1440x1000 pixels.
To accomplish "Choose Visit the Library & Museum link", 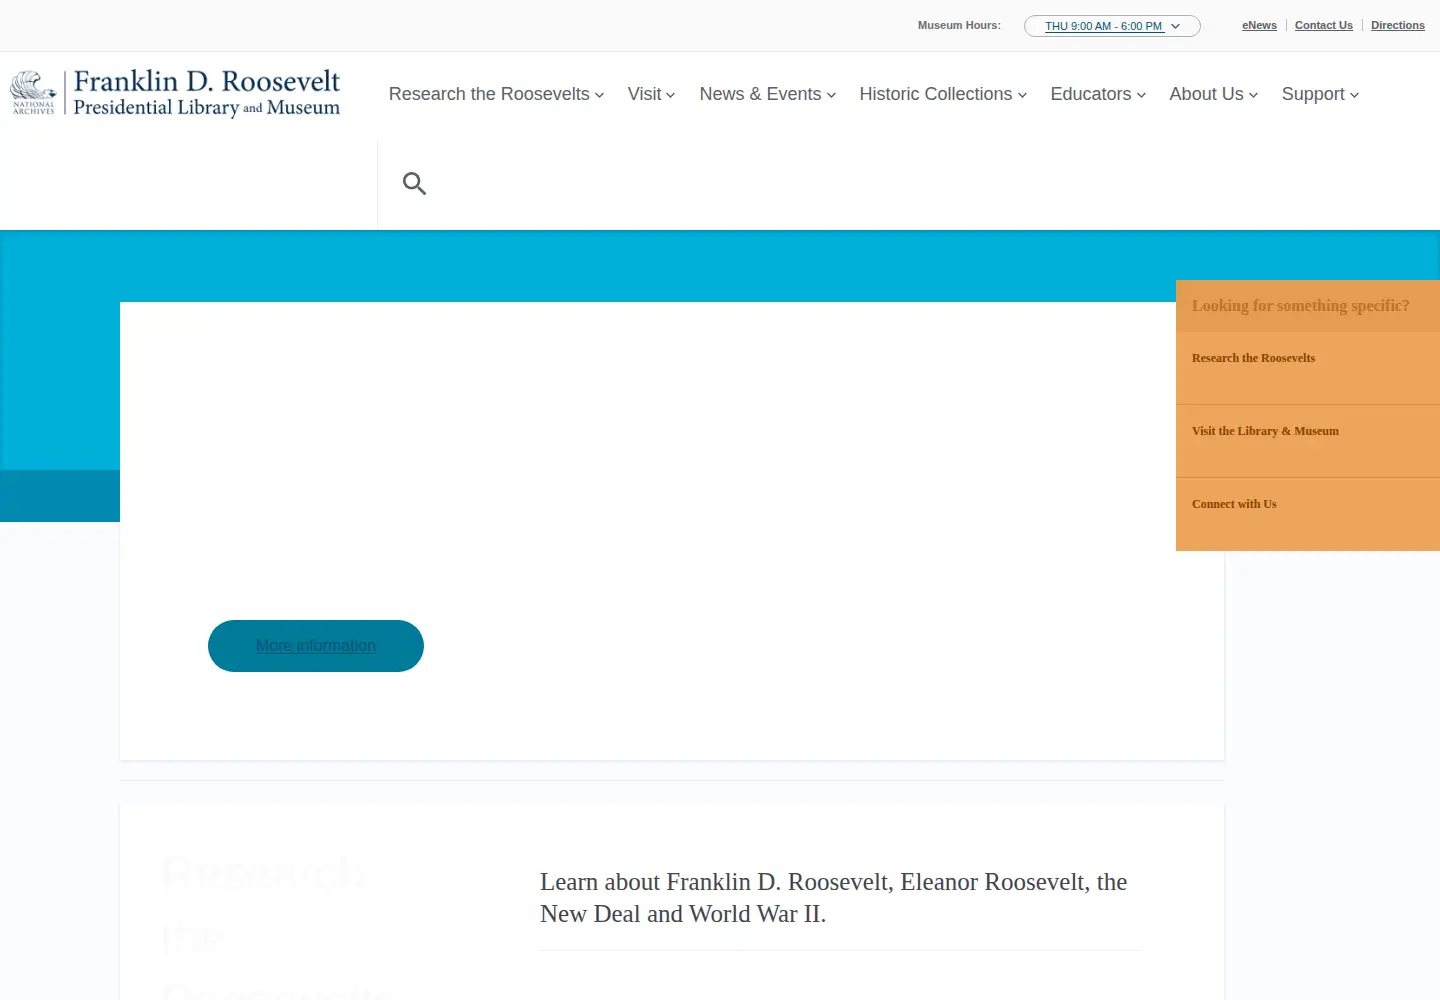I will [x=1265, y=431].
